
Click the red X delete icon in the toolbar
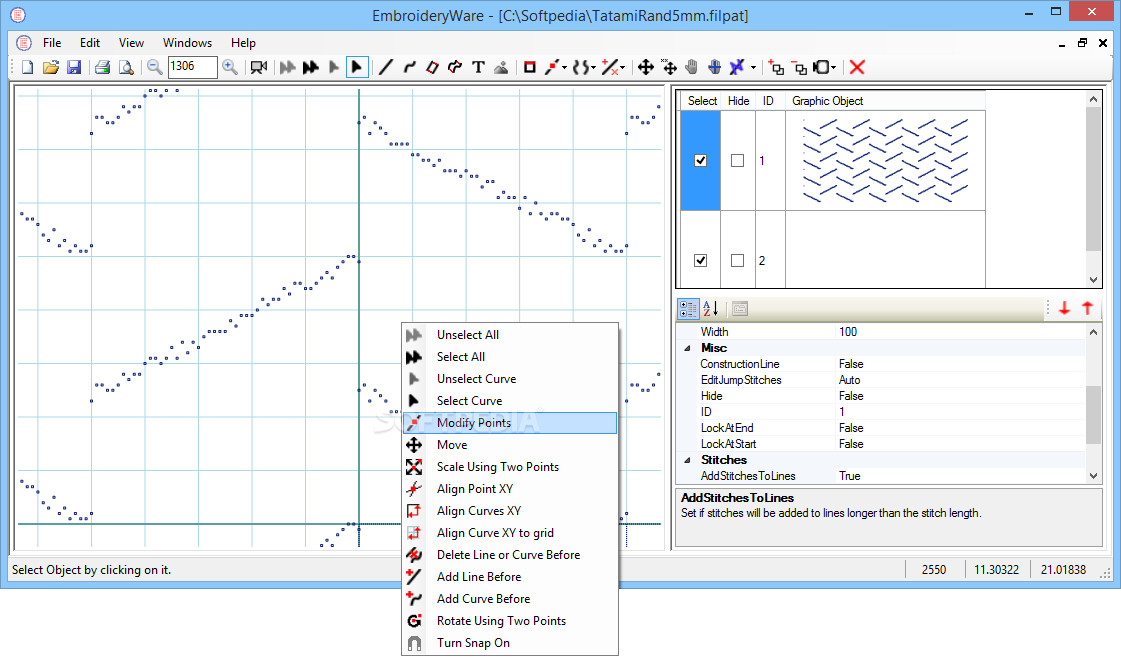[856, 67]
